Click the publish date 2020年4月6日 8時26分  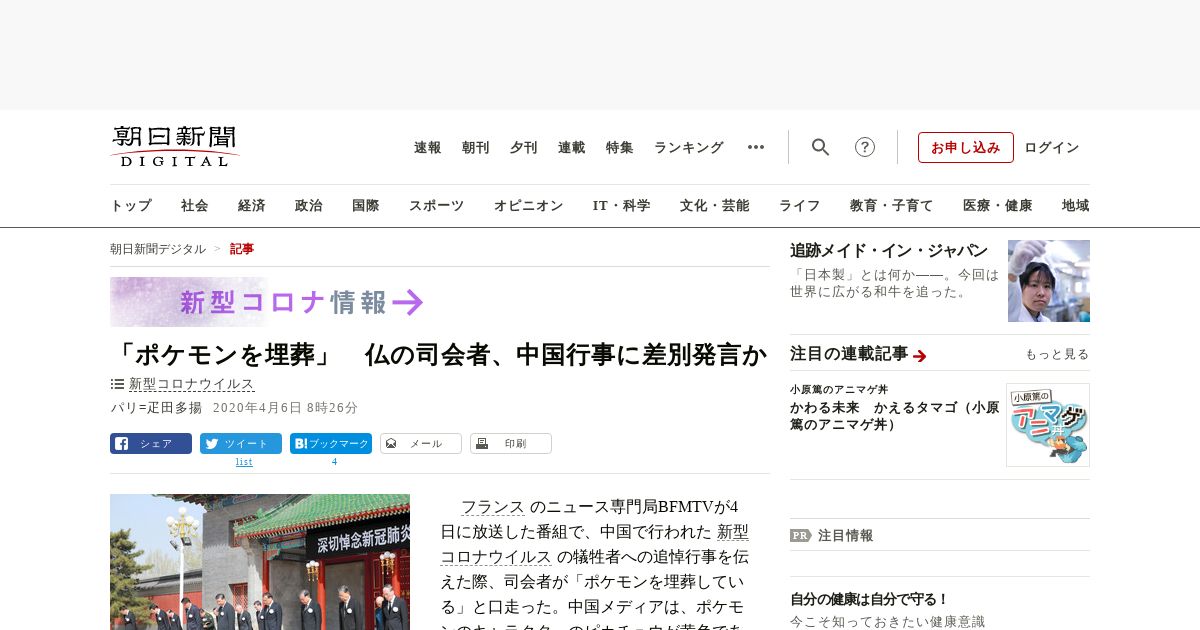(285, 408)
